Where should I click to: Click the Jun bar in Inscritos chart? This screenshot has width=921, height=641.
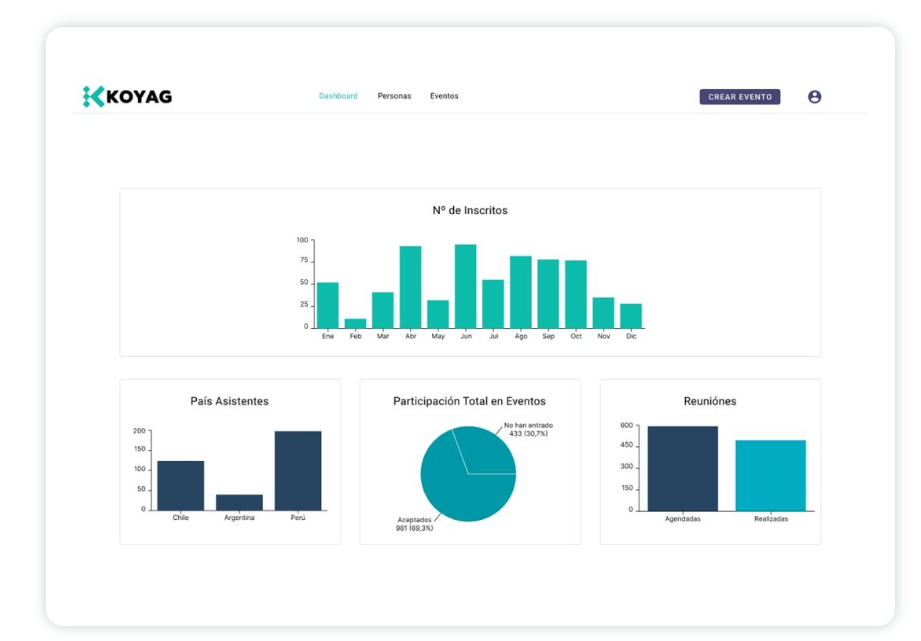[x=465, y=286]
